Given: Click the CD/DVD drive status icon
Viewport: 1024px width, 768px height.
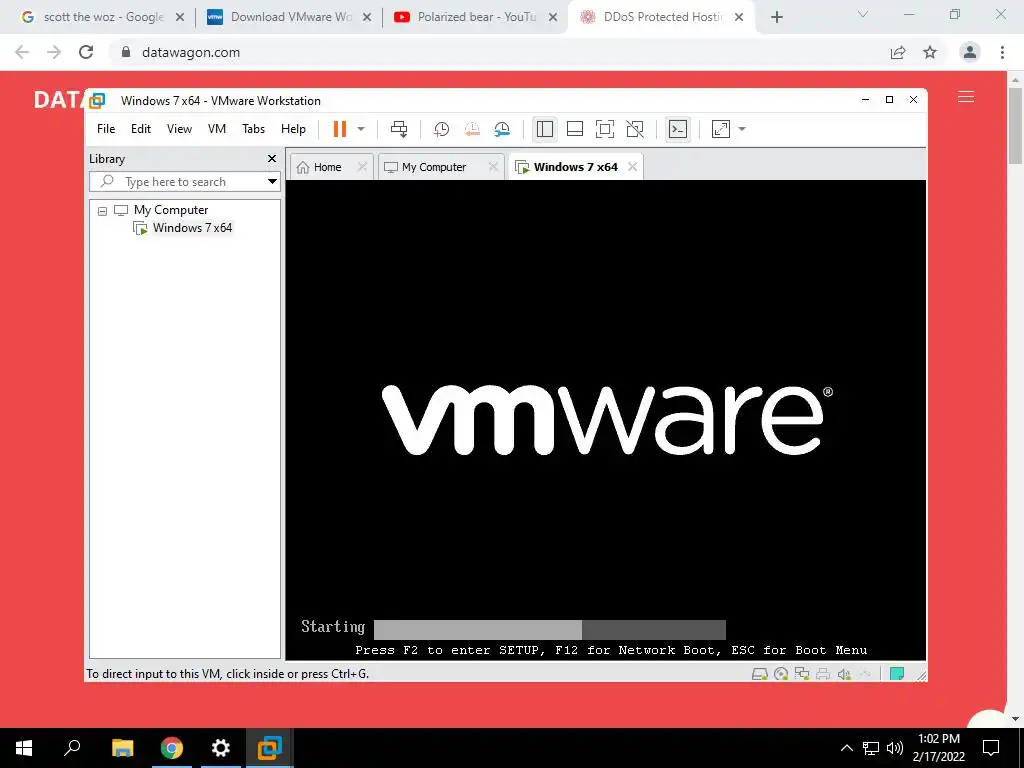Looking at the screenshot, I should coord(780,674).
